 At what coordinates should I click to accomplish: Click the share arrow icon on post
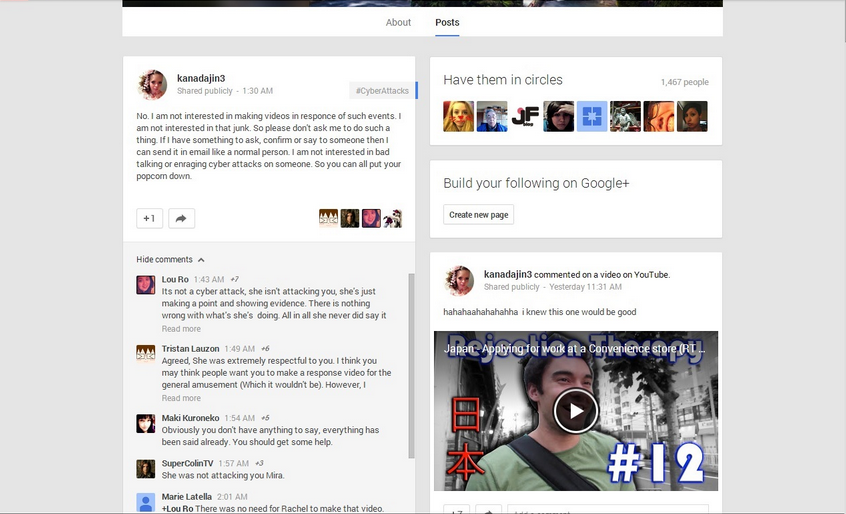pos(181,218)
